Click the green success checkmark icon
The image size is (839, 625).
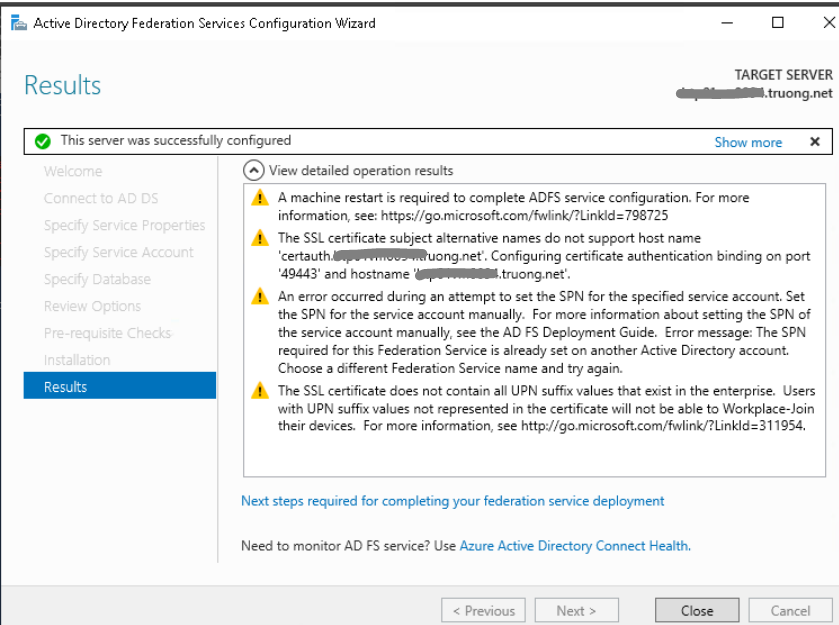pos(43,140)
